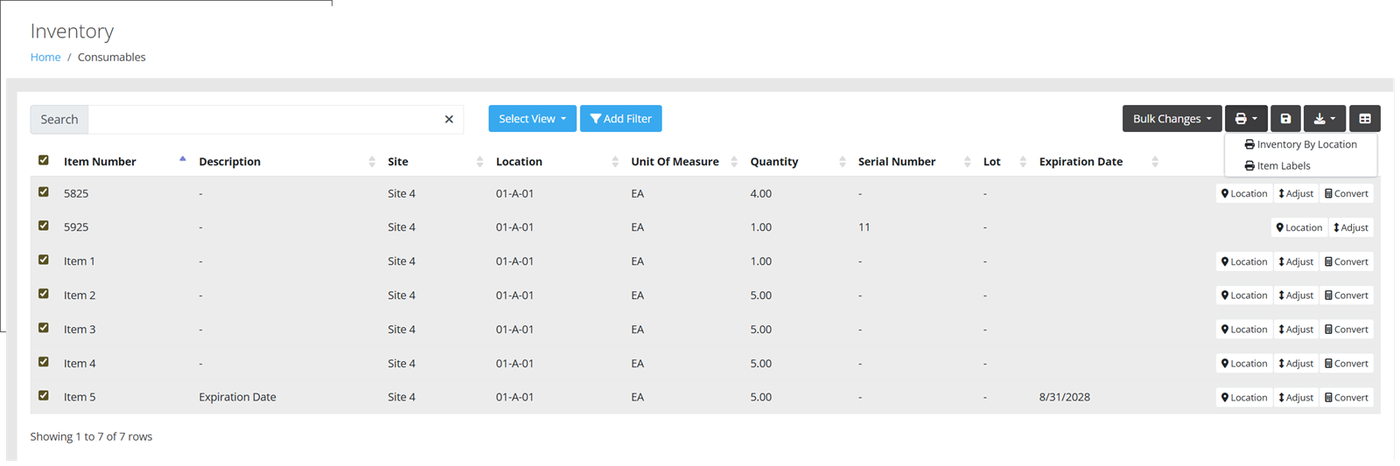This screenshot has height=466, width=1400.
Task: Uncheck the checkbox for Item 4
Action: [43, 362]
